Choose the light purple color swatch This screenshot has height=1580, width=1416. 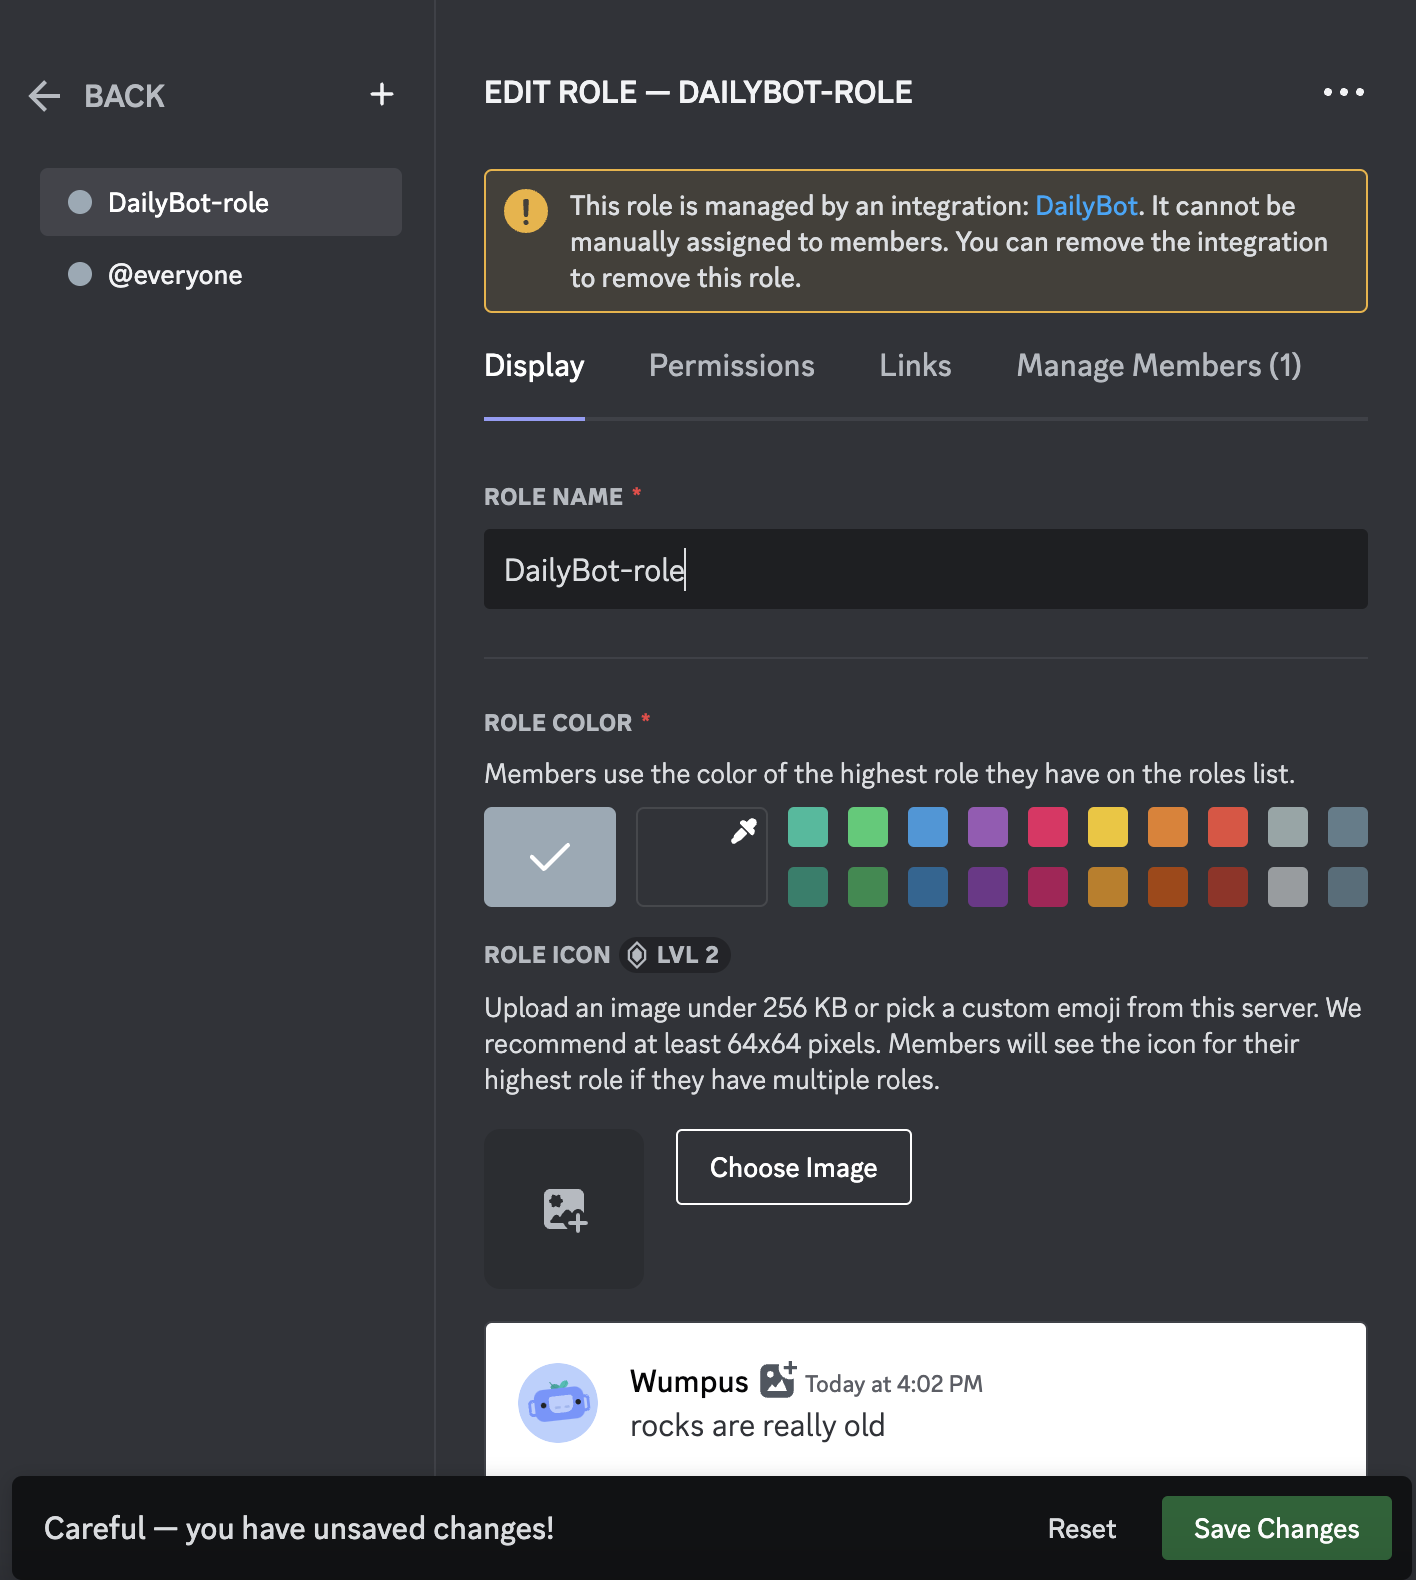pyautogui.click(x=988, y=827)
